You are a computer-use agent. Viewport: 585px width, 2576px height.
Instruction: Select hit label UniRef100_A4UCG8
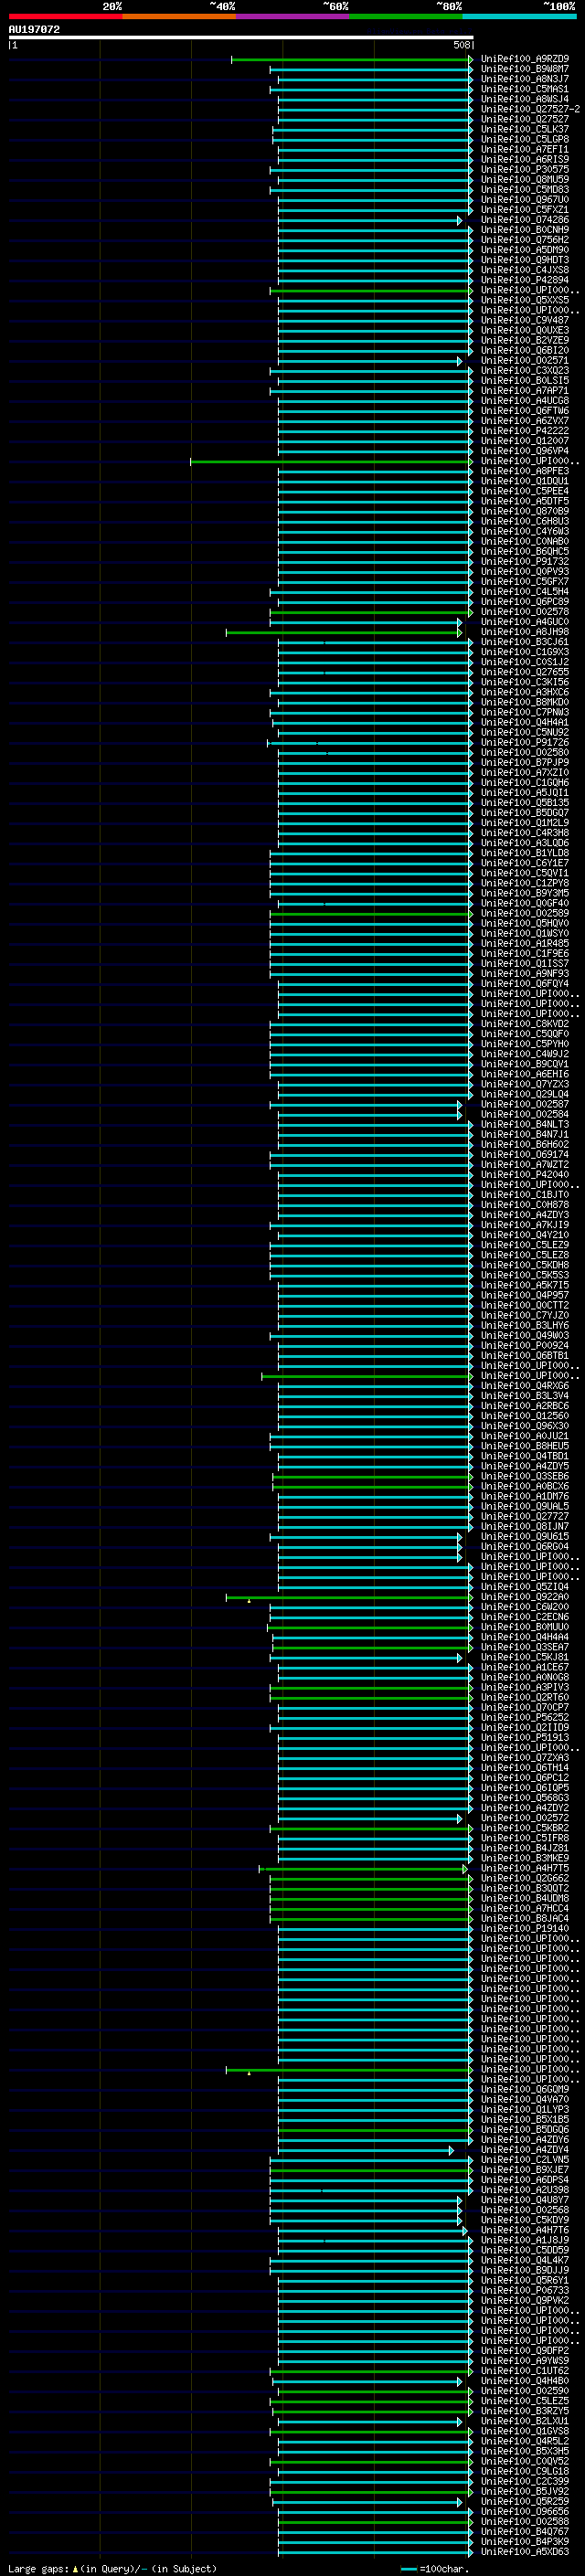point(524,401)
